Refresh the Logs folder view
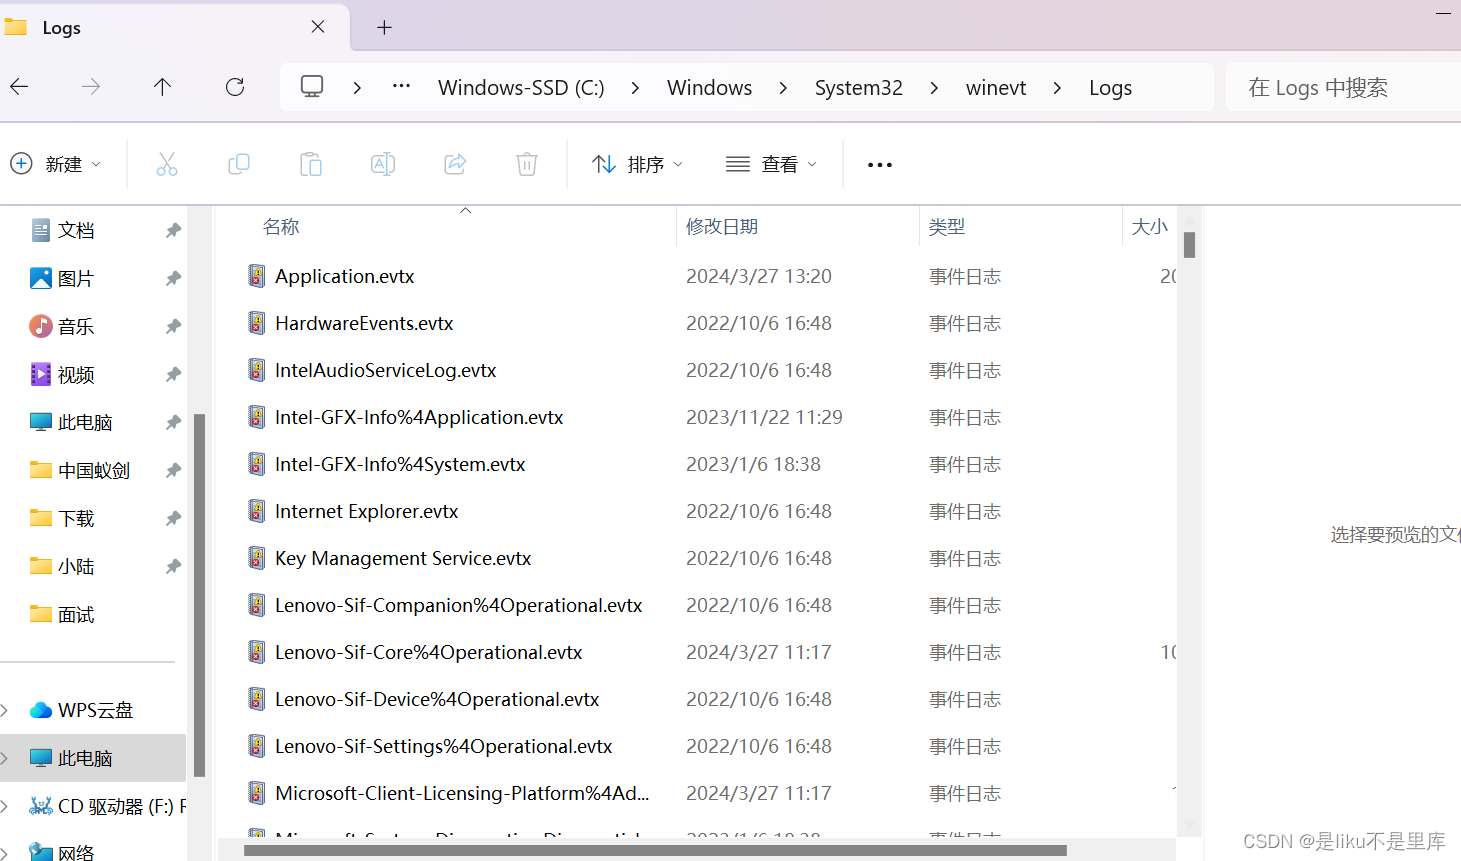 coord(235,87)
